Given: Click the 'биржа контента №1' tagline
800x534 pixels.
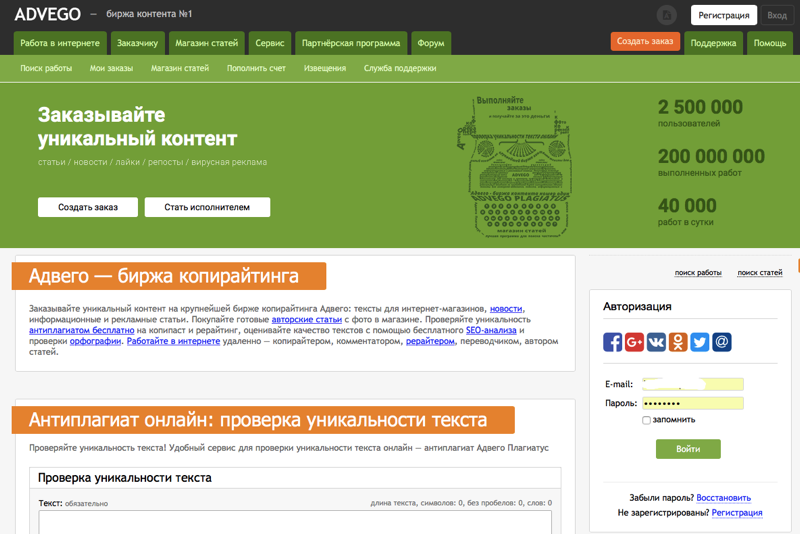Looking at the screenshot, I should coord(149,14).
